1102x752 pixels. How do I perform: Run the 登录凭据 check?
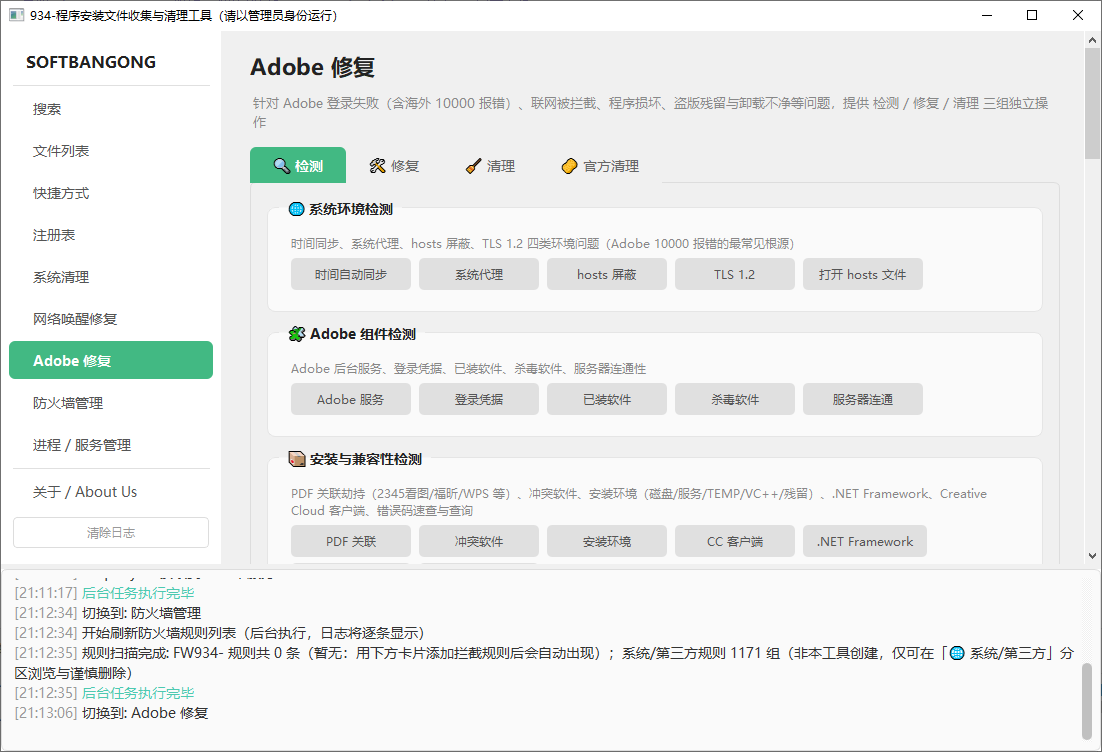point(479,399)
